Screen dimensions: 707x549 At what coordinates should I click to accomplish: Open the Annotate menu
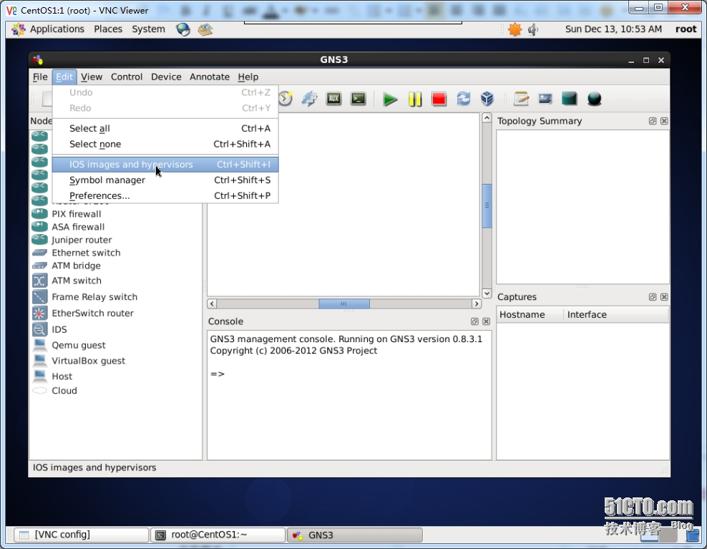[209, 77]
